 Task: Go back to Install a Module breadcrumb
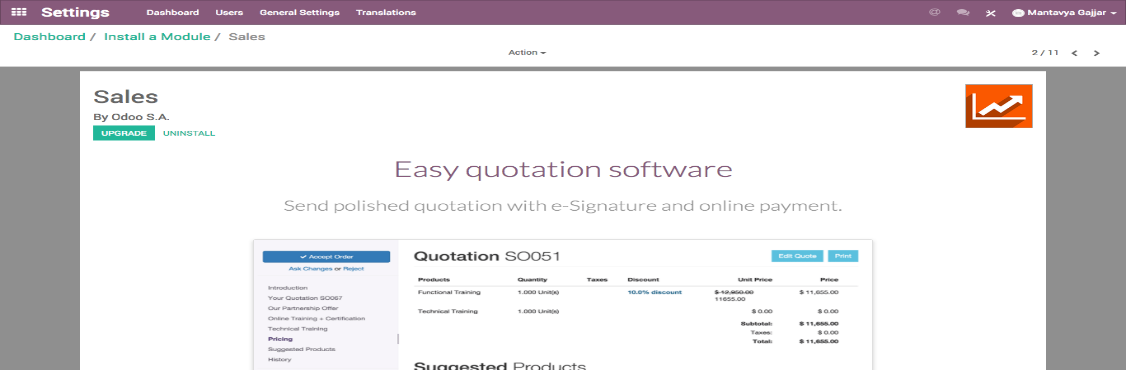157,36
